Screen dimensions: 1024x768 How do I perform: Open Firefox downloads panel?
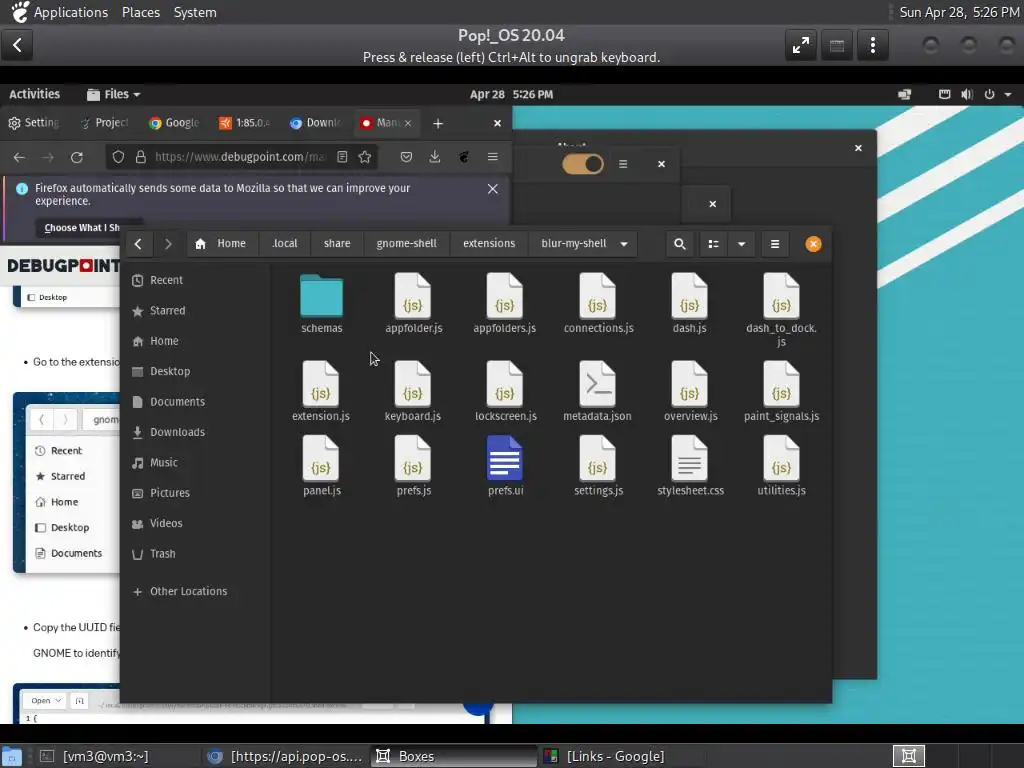(x=434, y=157)
